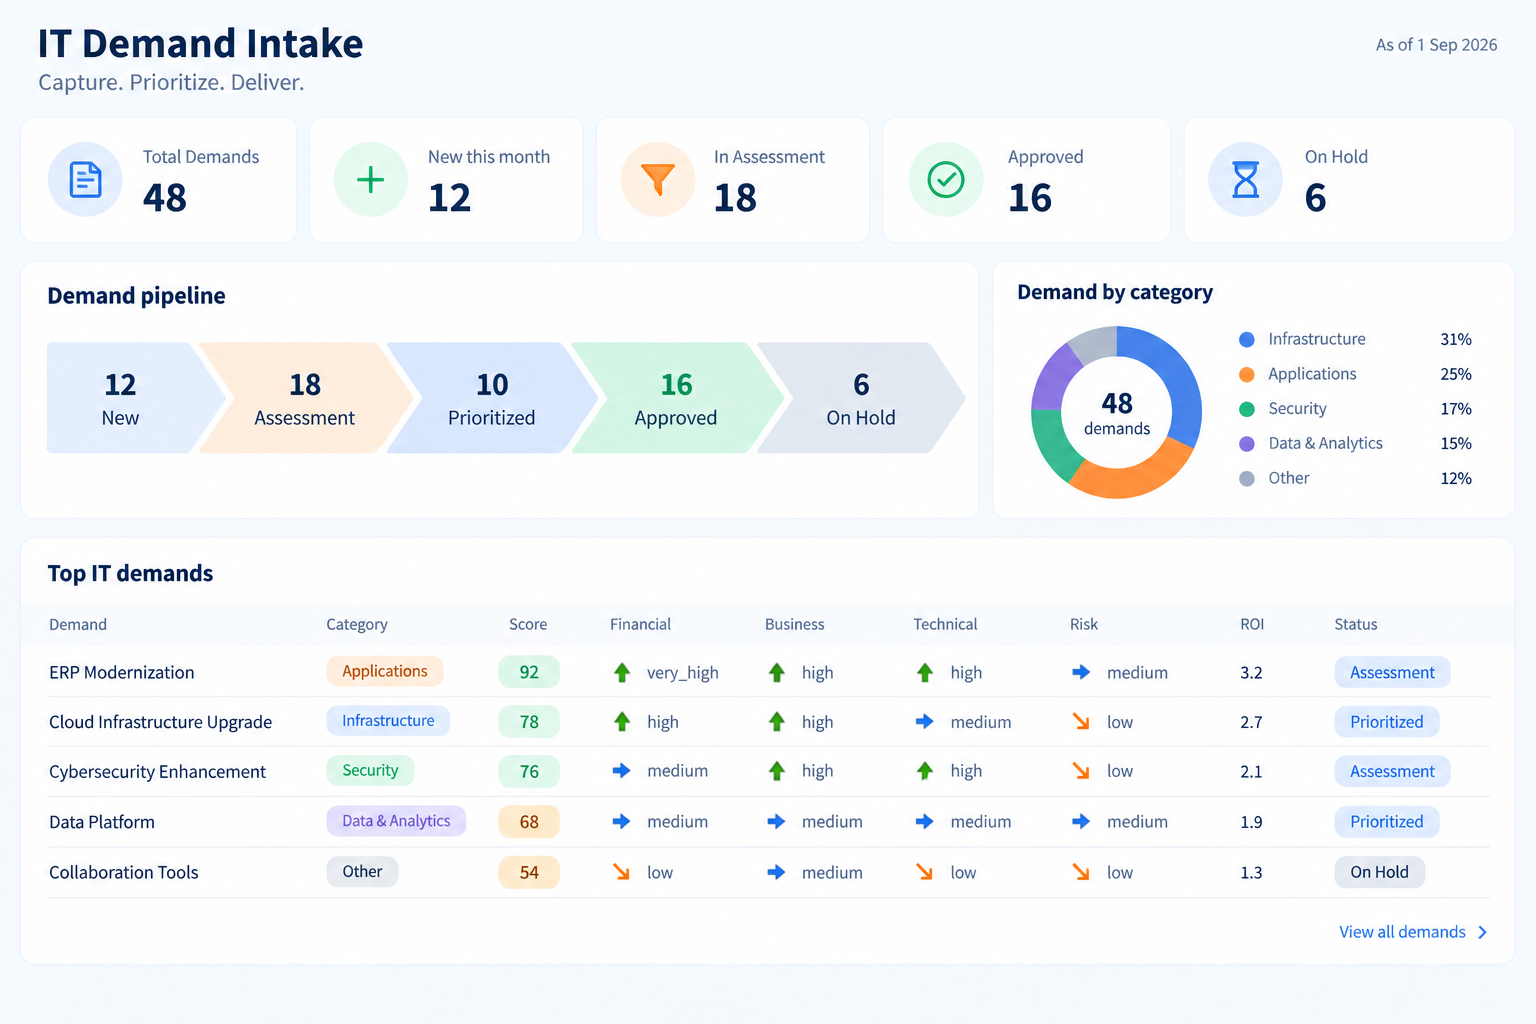Screen dimensions: 1536x1024
Task: Click Cloud Infrastructure Upgrade risk down arrow
Action: coord(1081,722)
